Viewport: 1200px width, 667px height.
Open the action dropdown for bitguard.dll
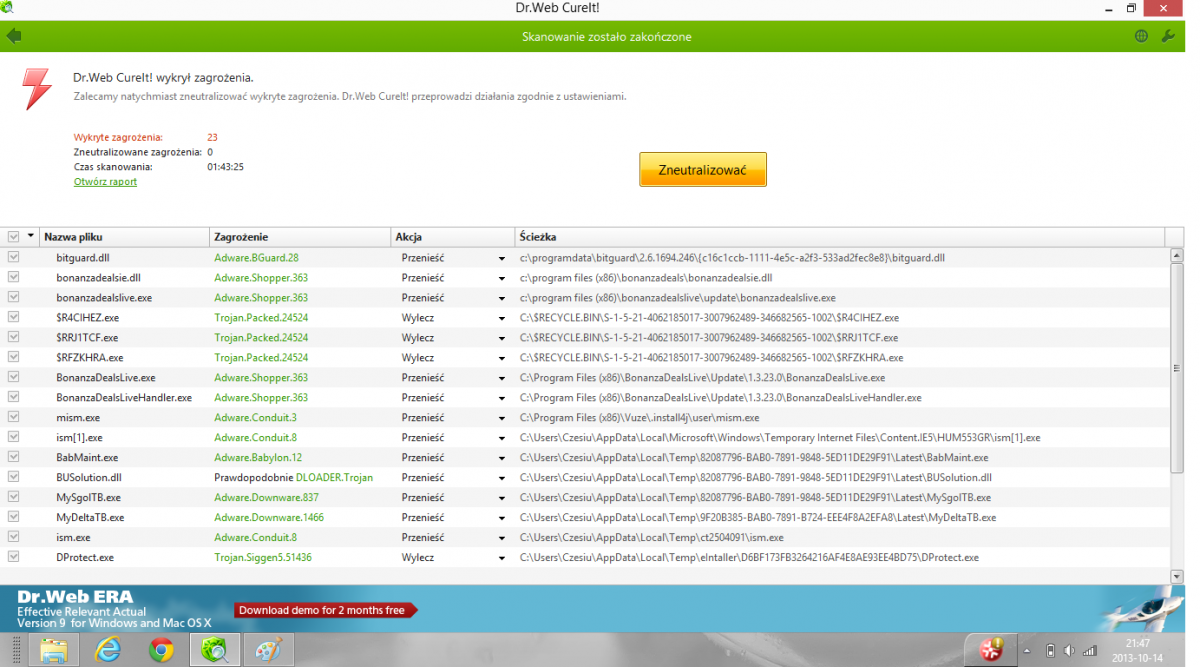(x=502, y=258)
